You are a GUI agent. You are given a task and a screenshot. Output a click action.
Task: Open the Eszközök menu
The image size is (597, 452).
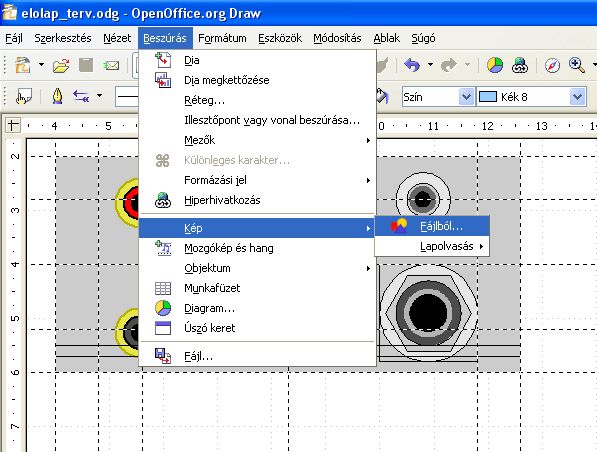[x=280, y=38]
